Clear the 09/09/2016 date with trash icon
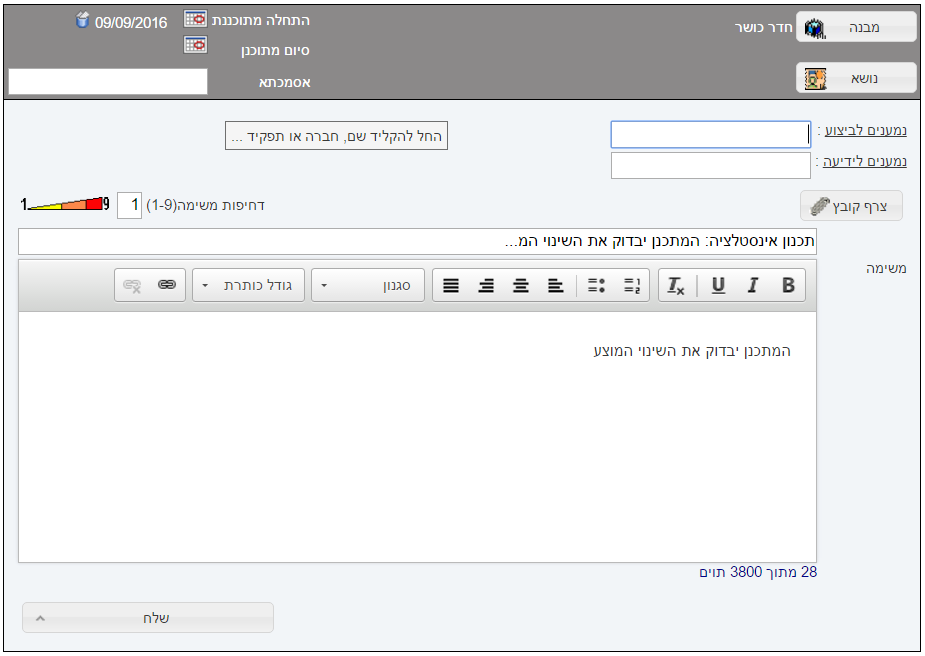This screenshot has height=656, width=925. [83, 21]
